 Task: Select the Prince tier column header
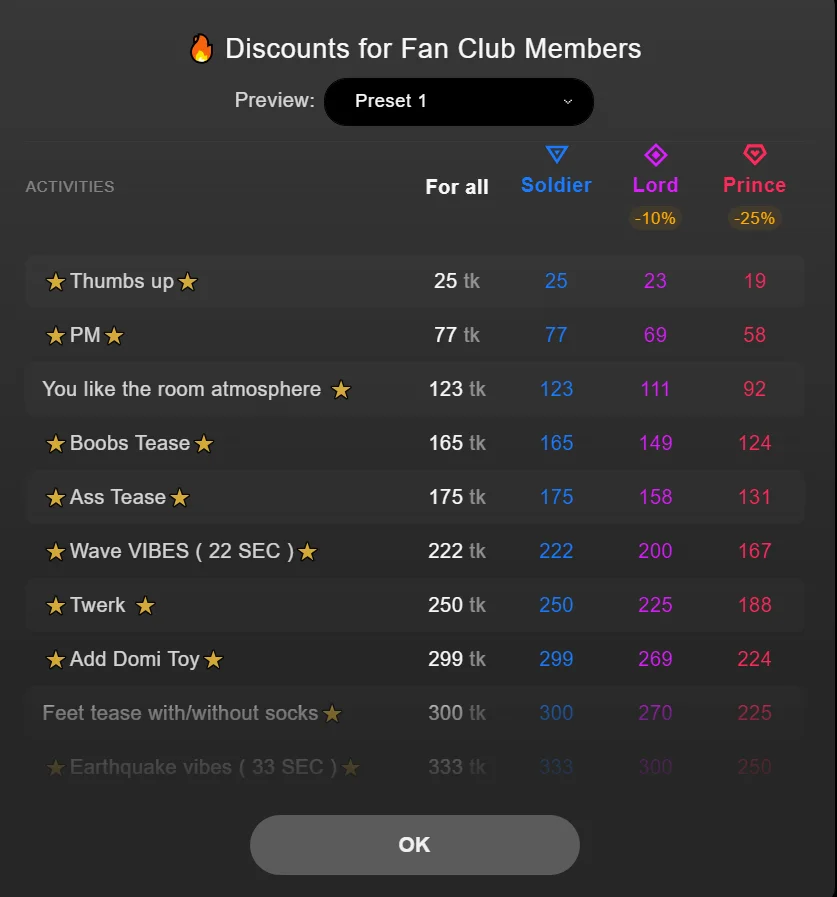pyautogui.click(x=754, y=185)
